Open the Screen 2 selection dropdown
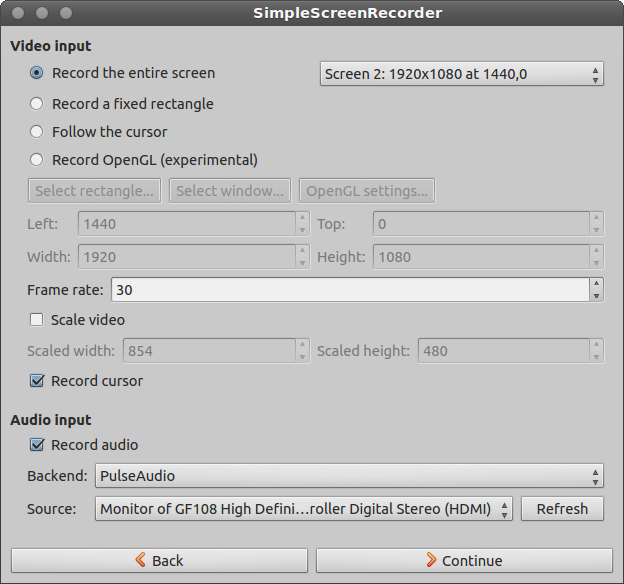Image resolution: width=624 pixels, height=584 pixels. tap(461, 74)
